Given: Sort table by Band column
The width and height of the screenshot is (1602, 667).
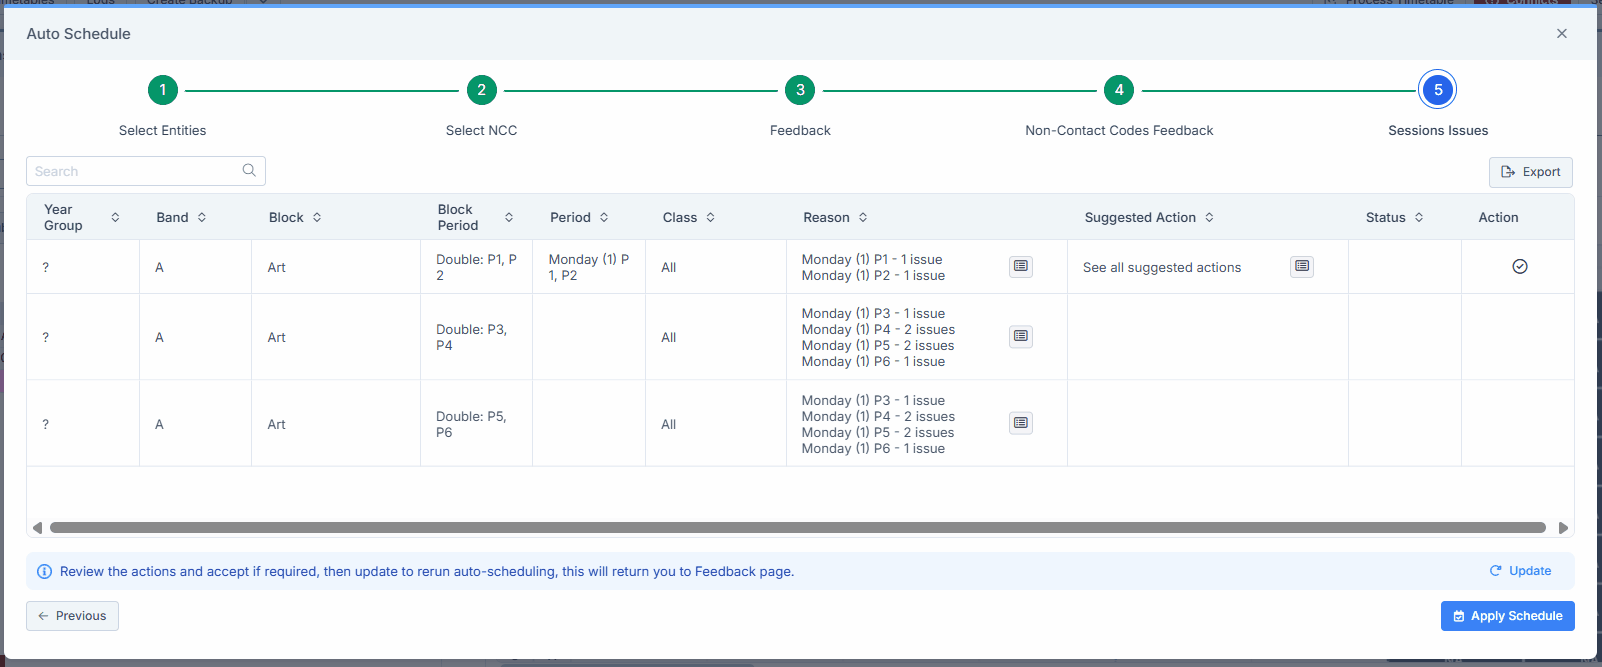Looking at the screenshot, I should click(202, 217).
